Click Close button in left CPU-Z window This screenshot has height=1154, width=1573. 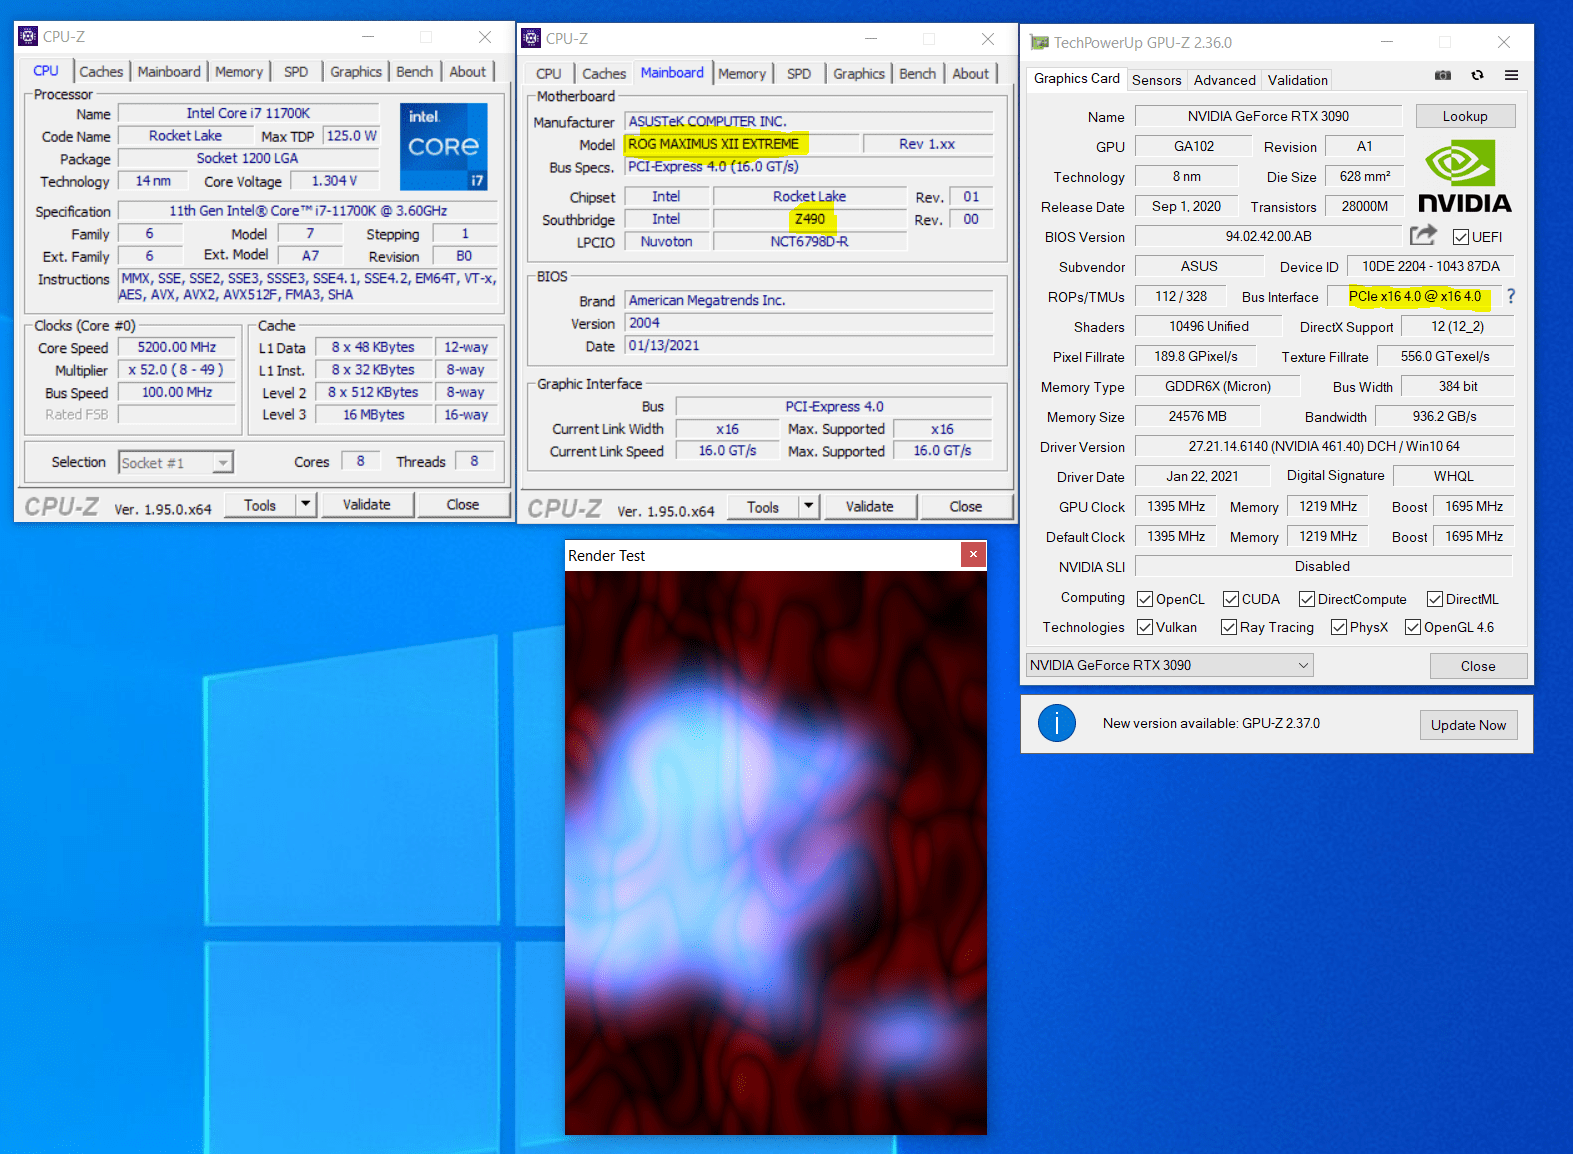pos(463,504)
